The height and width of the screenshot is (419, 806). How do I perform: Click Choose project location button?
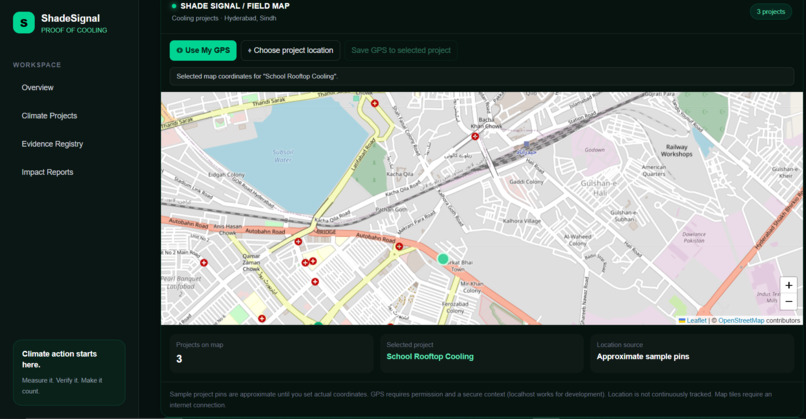point(290,50)
